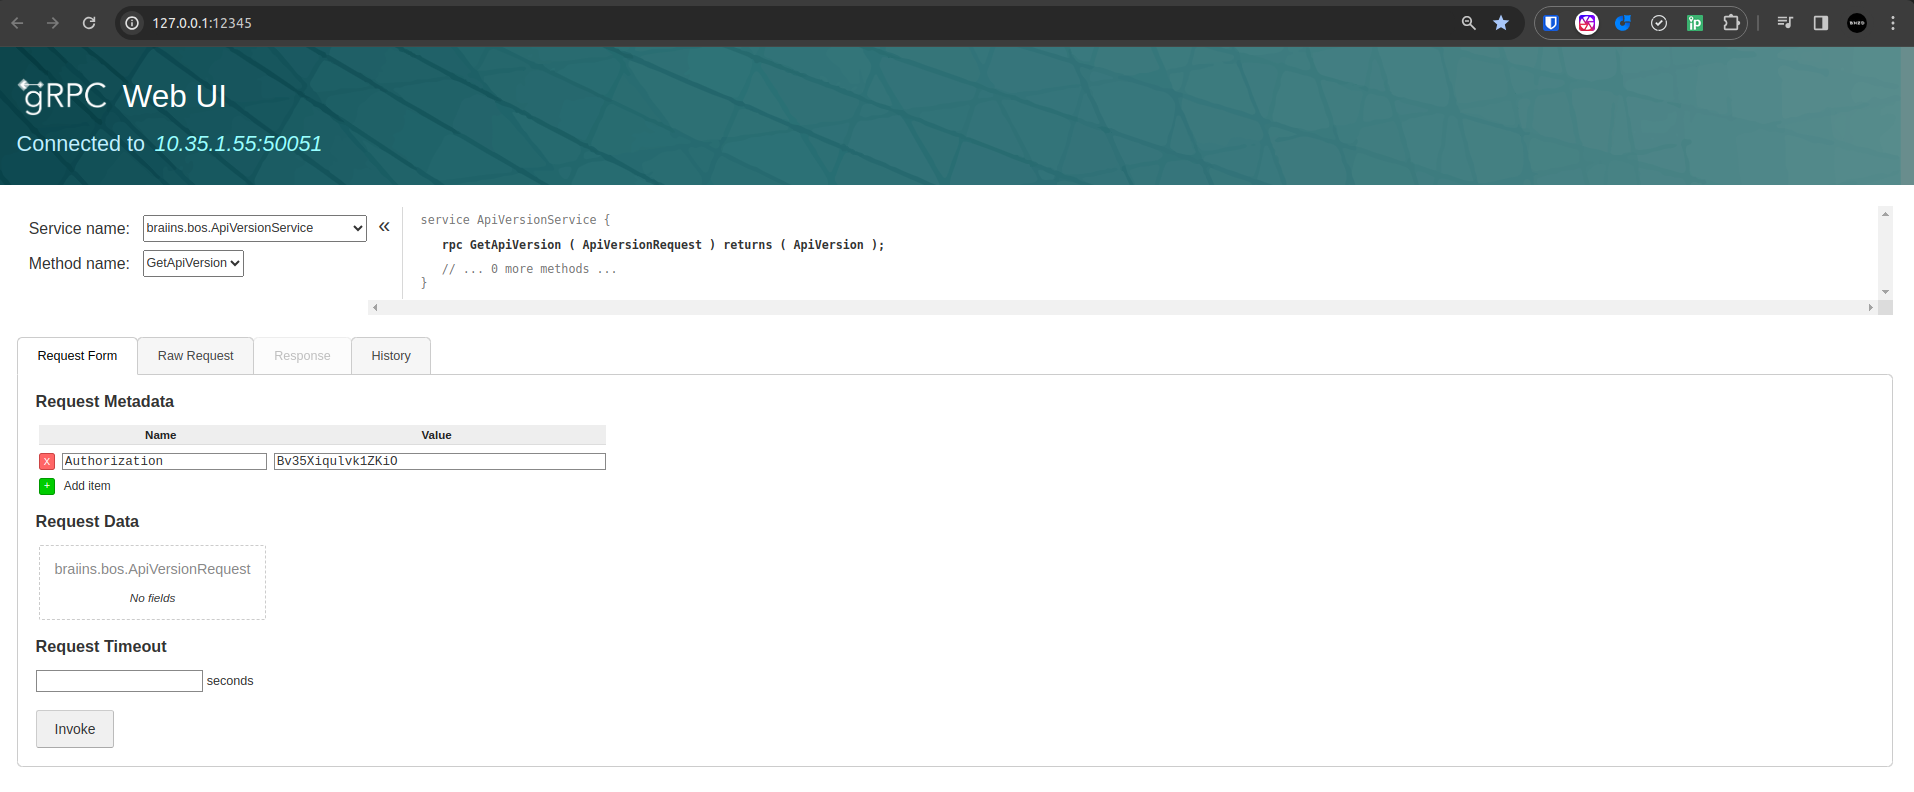Click the scroll-right arrow of description scrollbar
This screenshot has width=1914, height=792.
(1871, 307)
